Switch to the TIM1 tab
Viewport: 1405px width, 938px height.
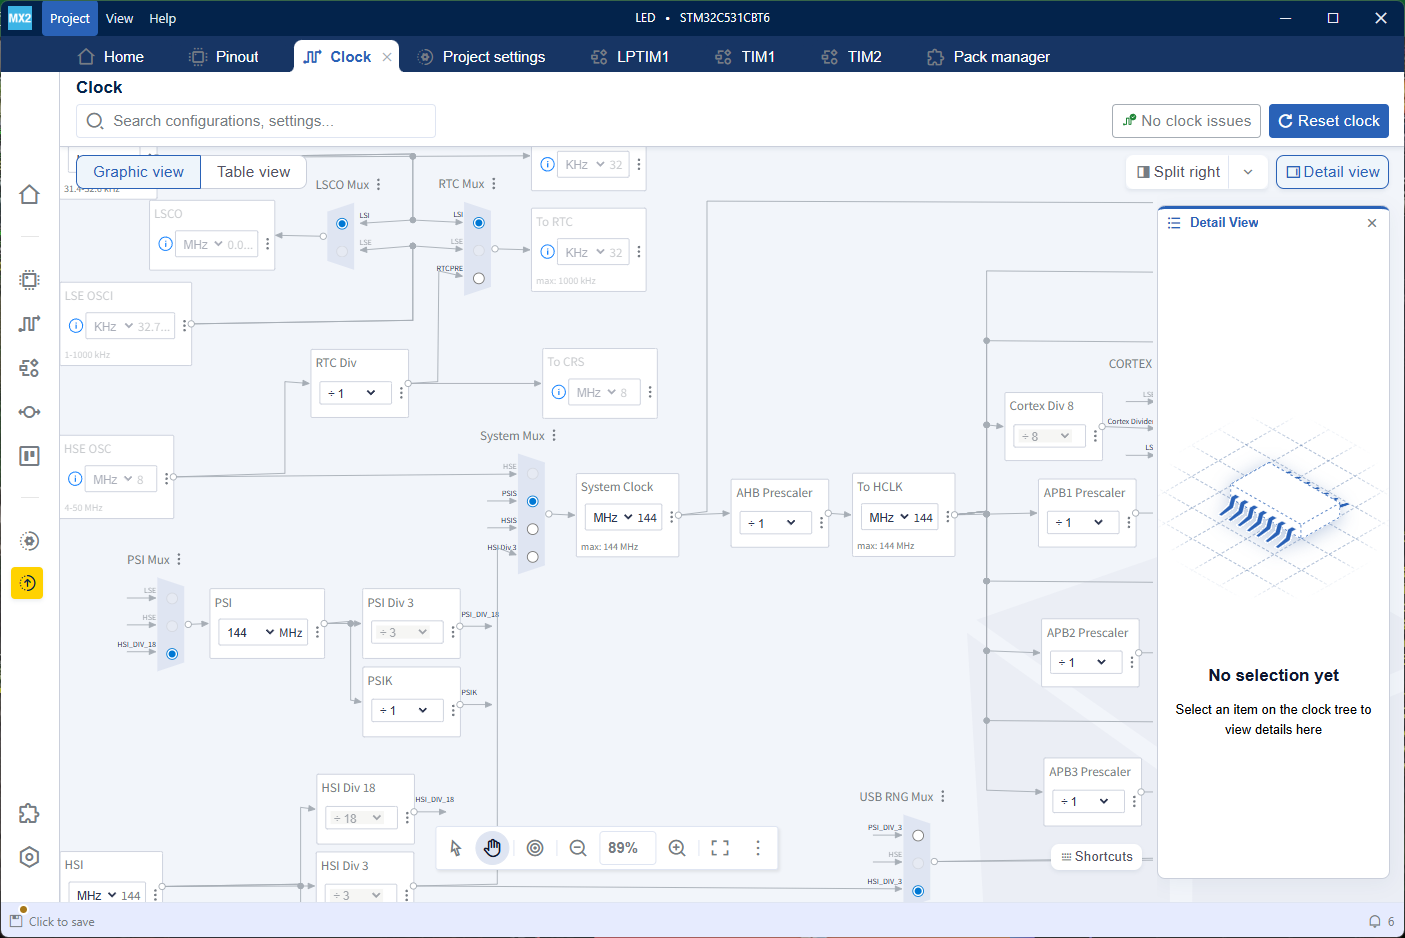click(x=746, y=57)
